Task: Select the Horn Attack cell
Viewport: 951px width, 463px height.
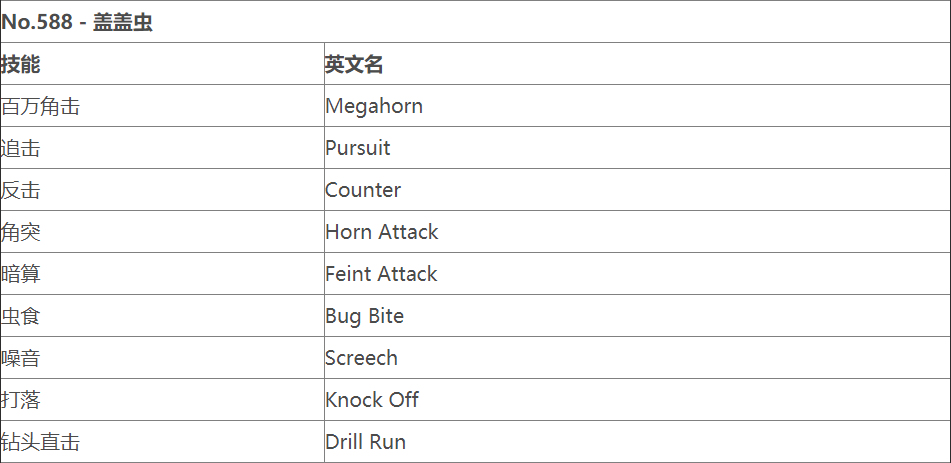Action: pyautogui.click(x=382, y=232)
